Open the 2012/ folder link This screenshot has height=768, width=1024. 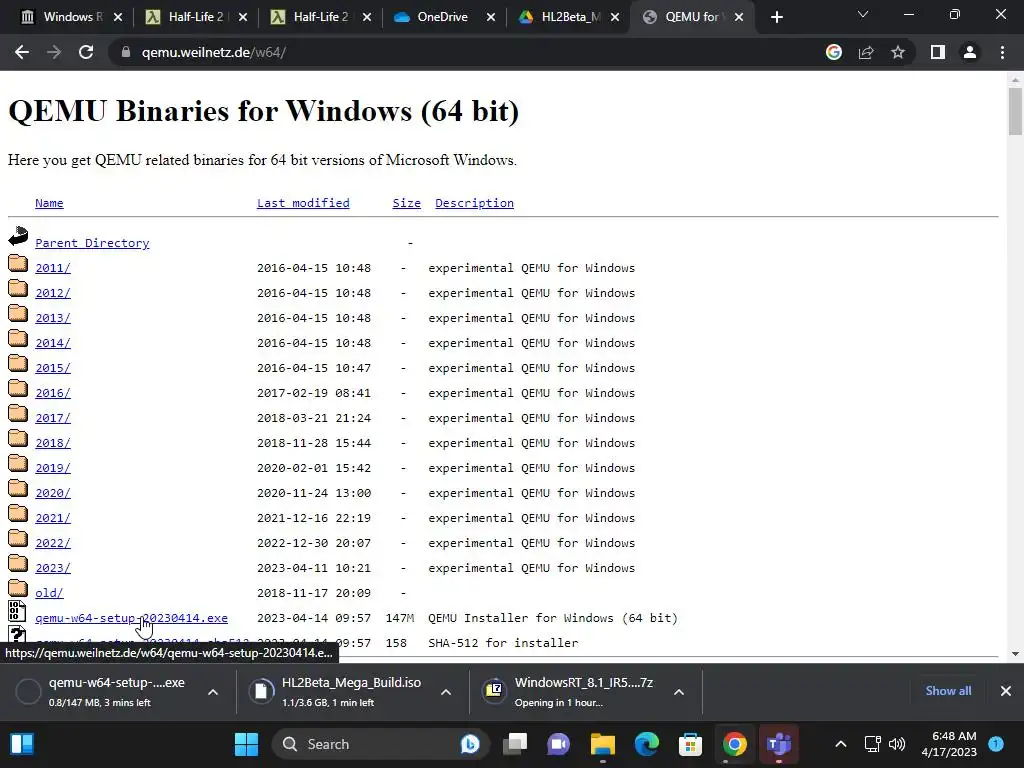[x=53, y=293]
